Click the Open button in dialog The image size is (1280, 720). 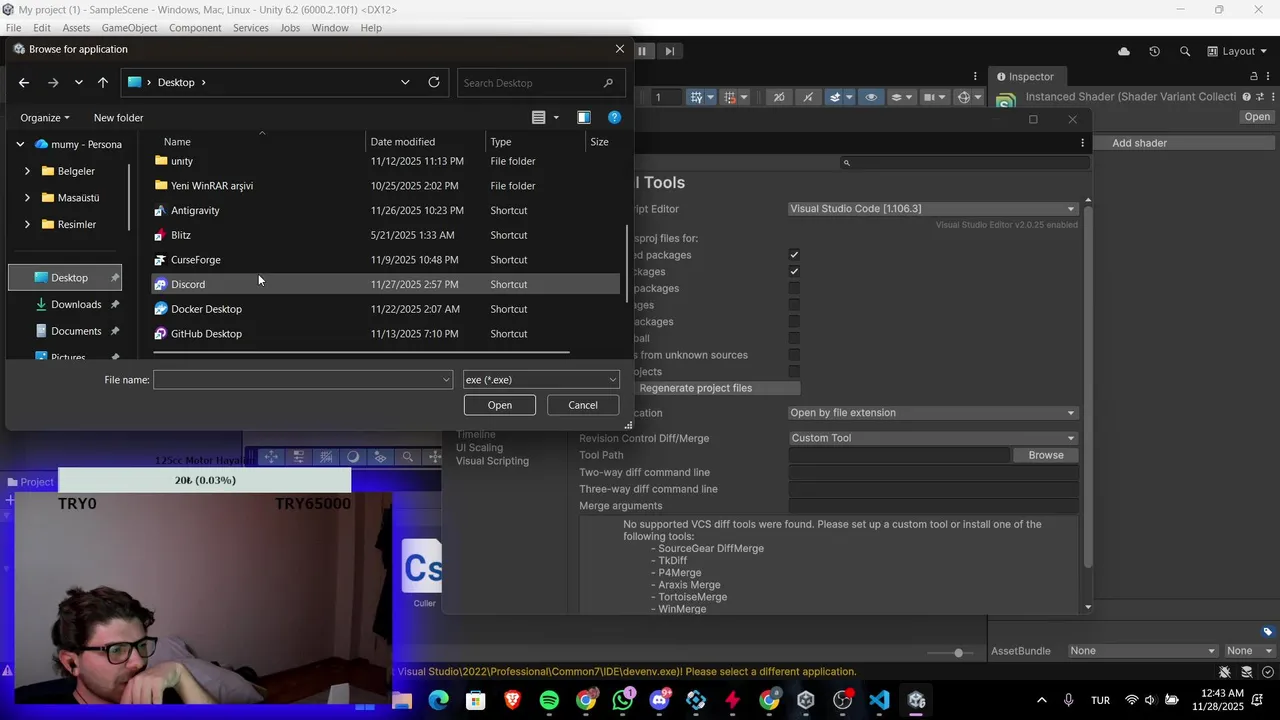500,405
